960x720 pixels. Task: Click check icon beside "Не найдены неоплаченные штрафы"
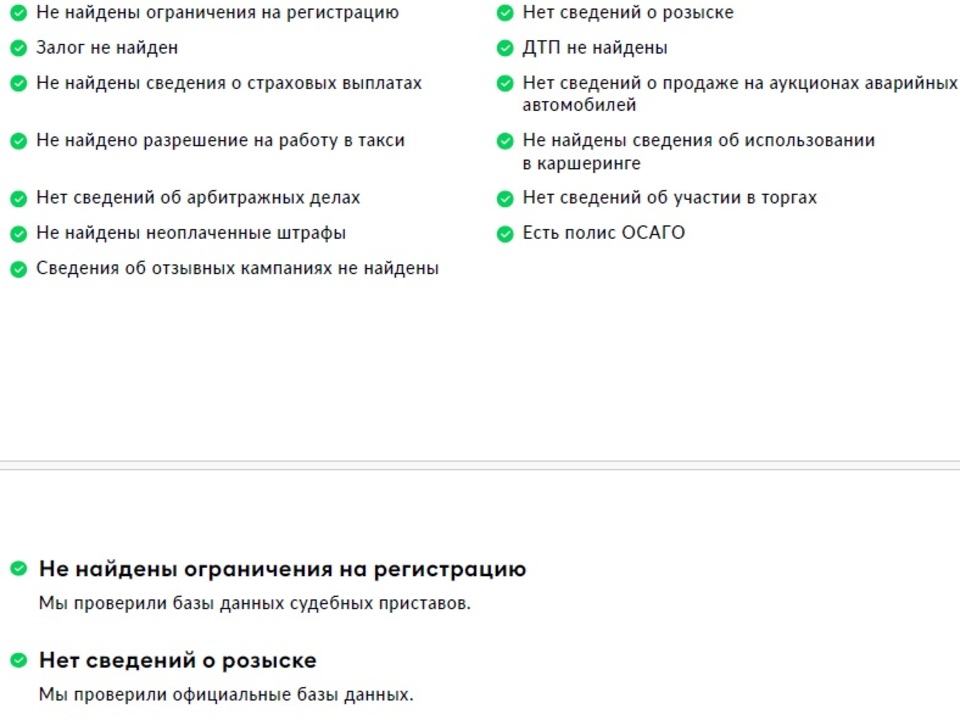[x=18, y=234]
